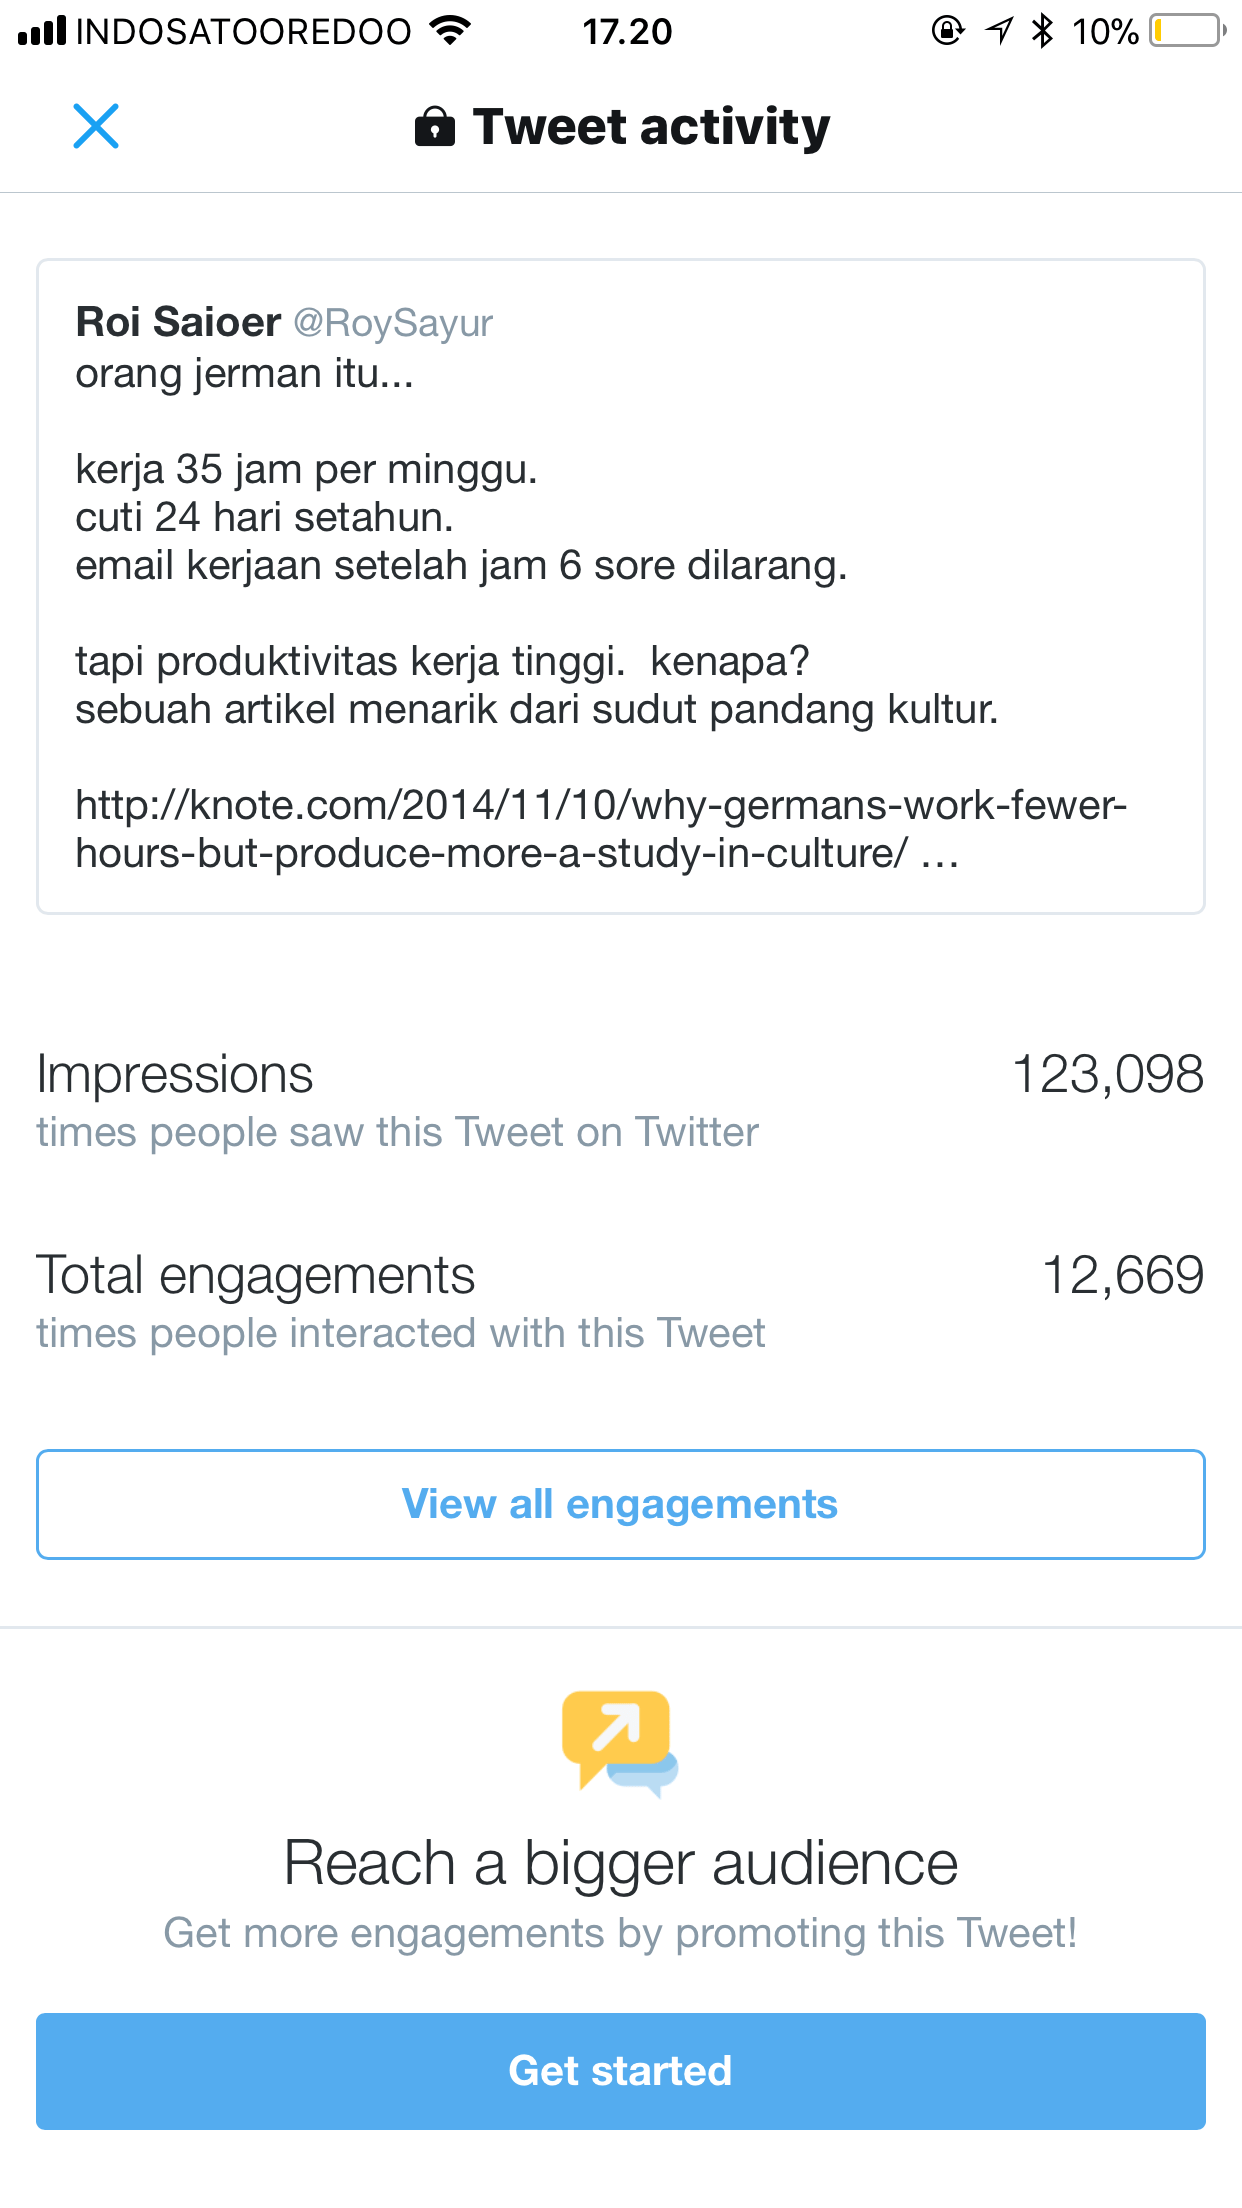Tap the Reach a bigger audience heading
Viewport: 1242px width, 2208px height.
[x=621, y=1864]
